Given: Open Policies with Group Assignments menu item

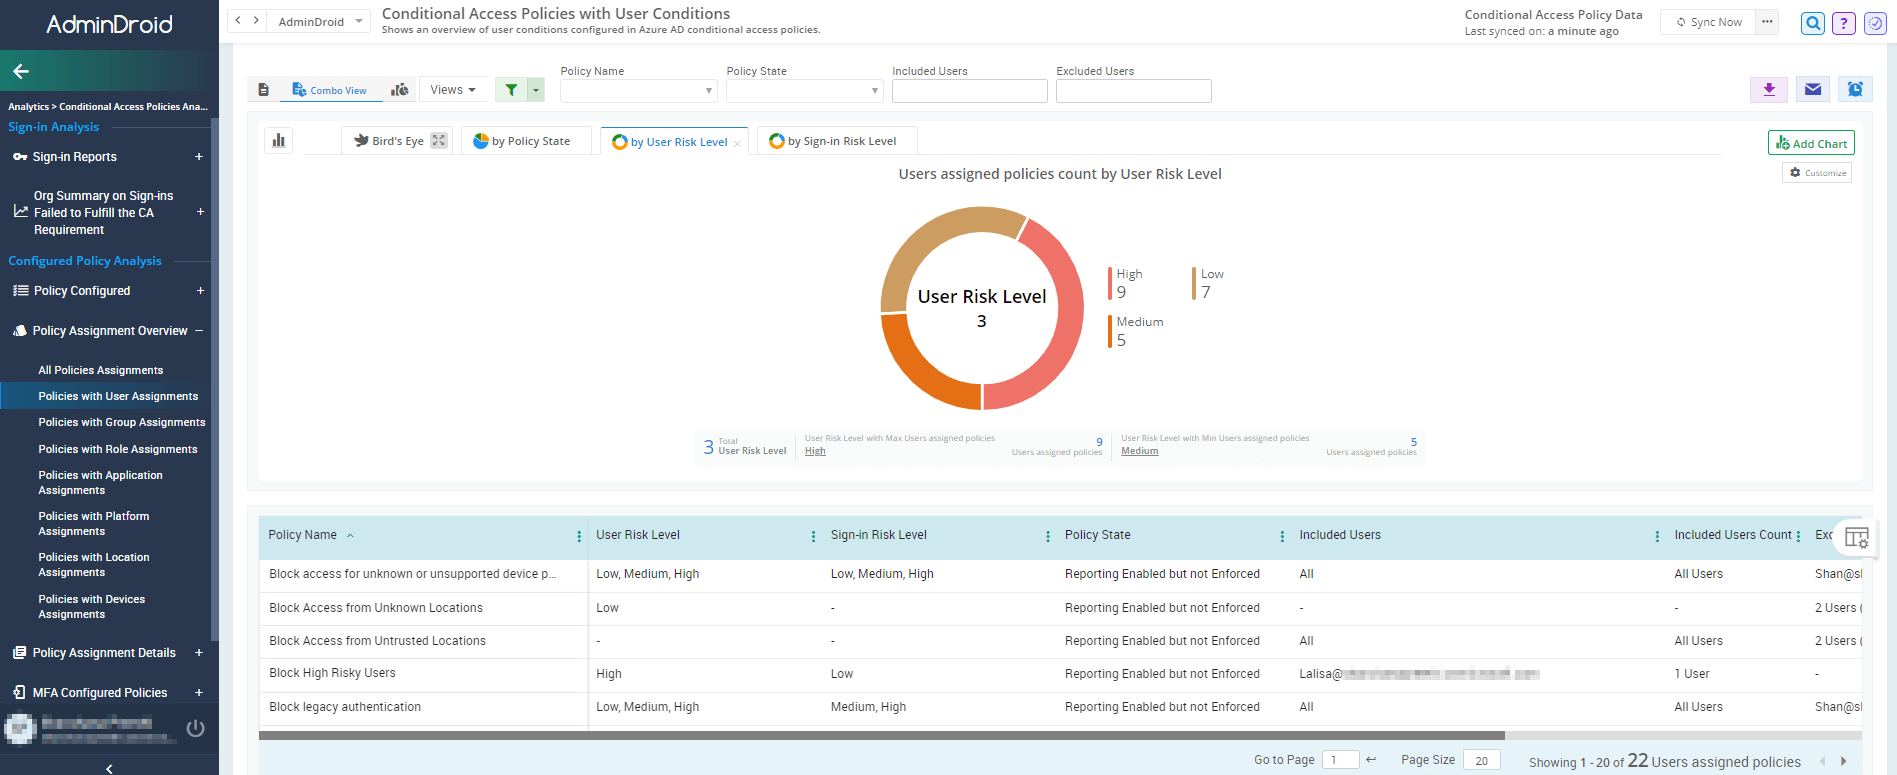Looking at the screenshot, I should tap(121, 423).
